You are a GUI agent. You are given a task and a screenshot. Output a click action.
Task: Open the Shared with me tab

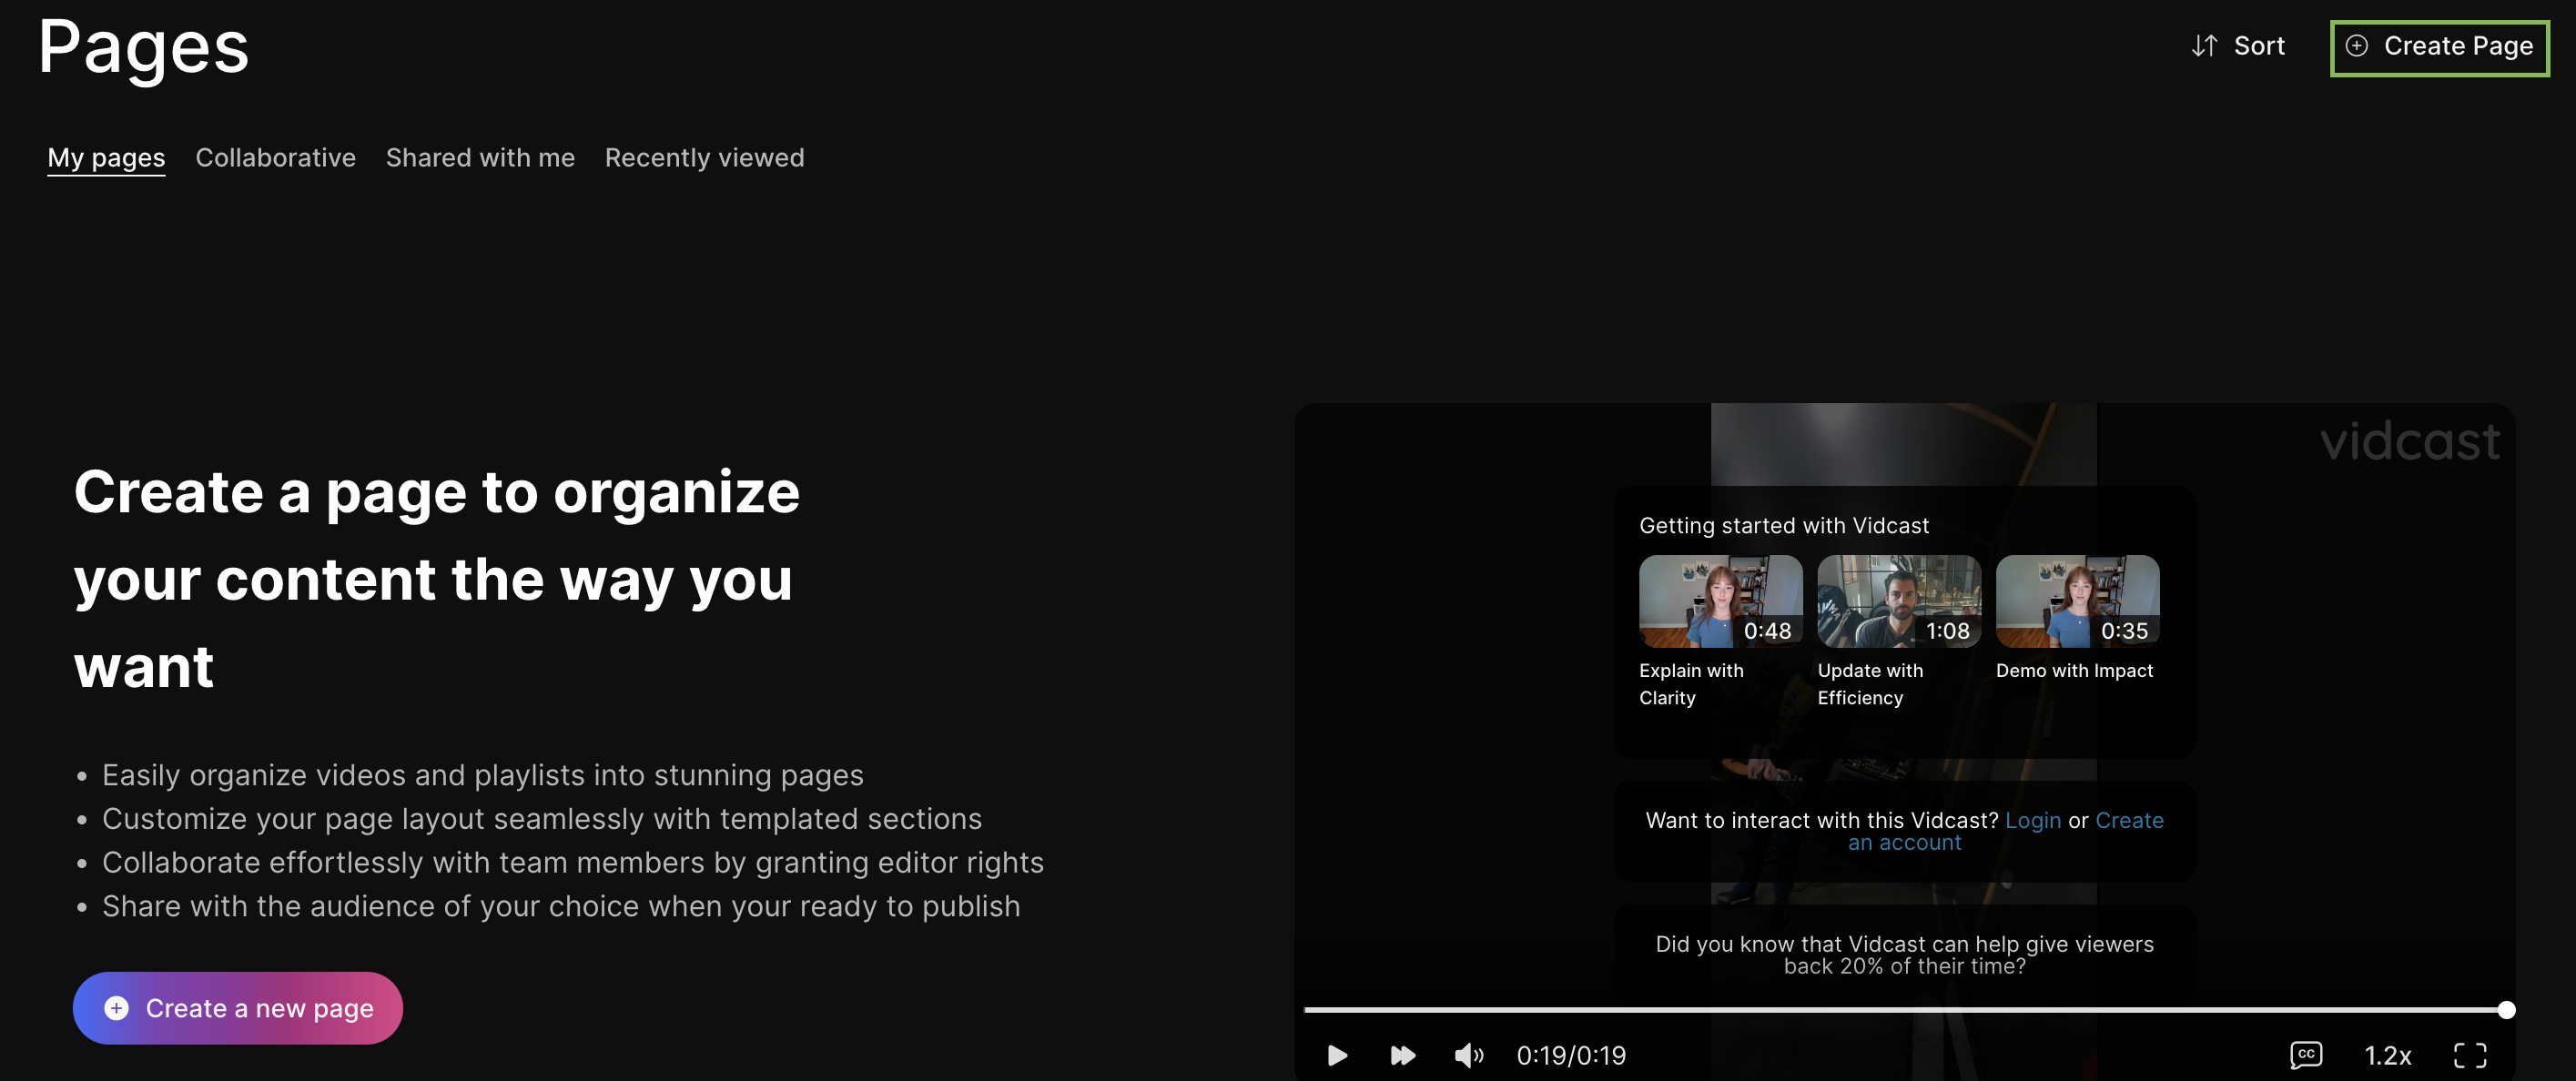[x=480, y=158]
